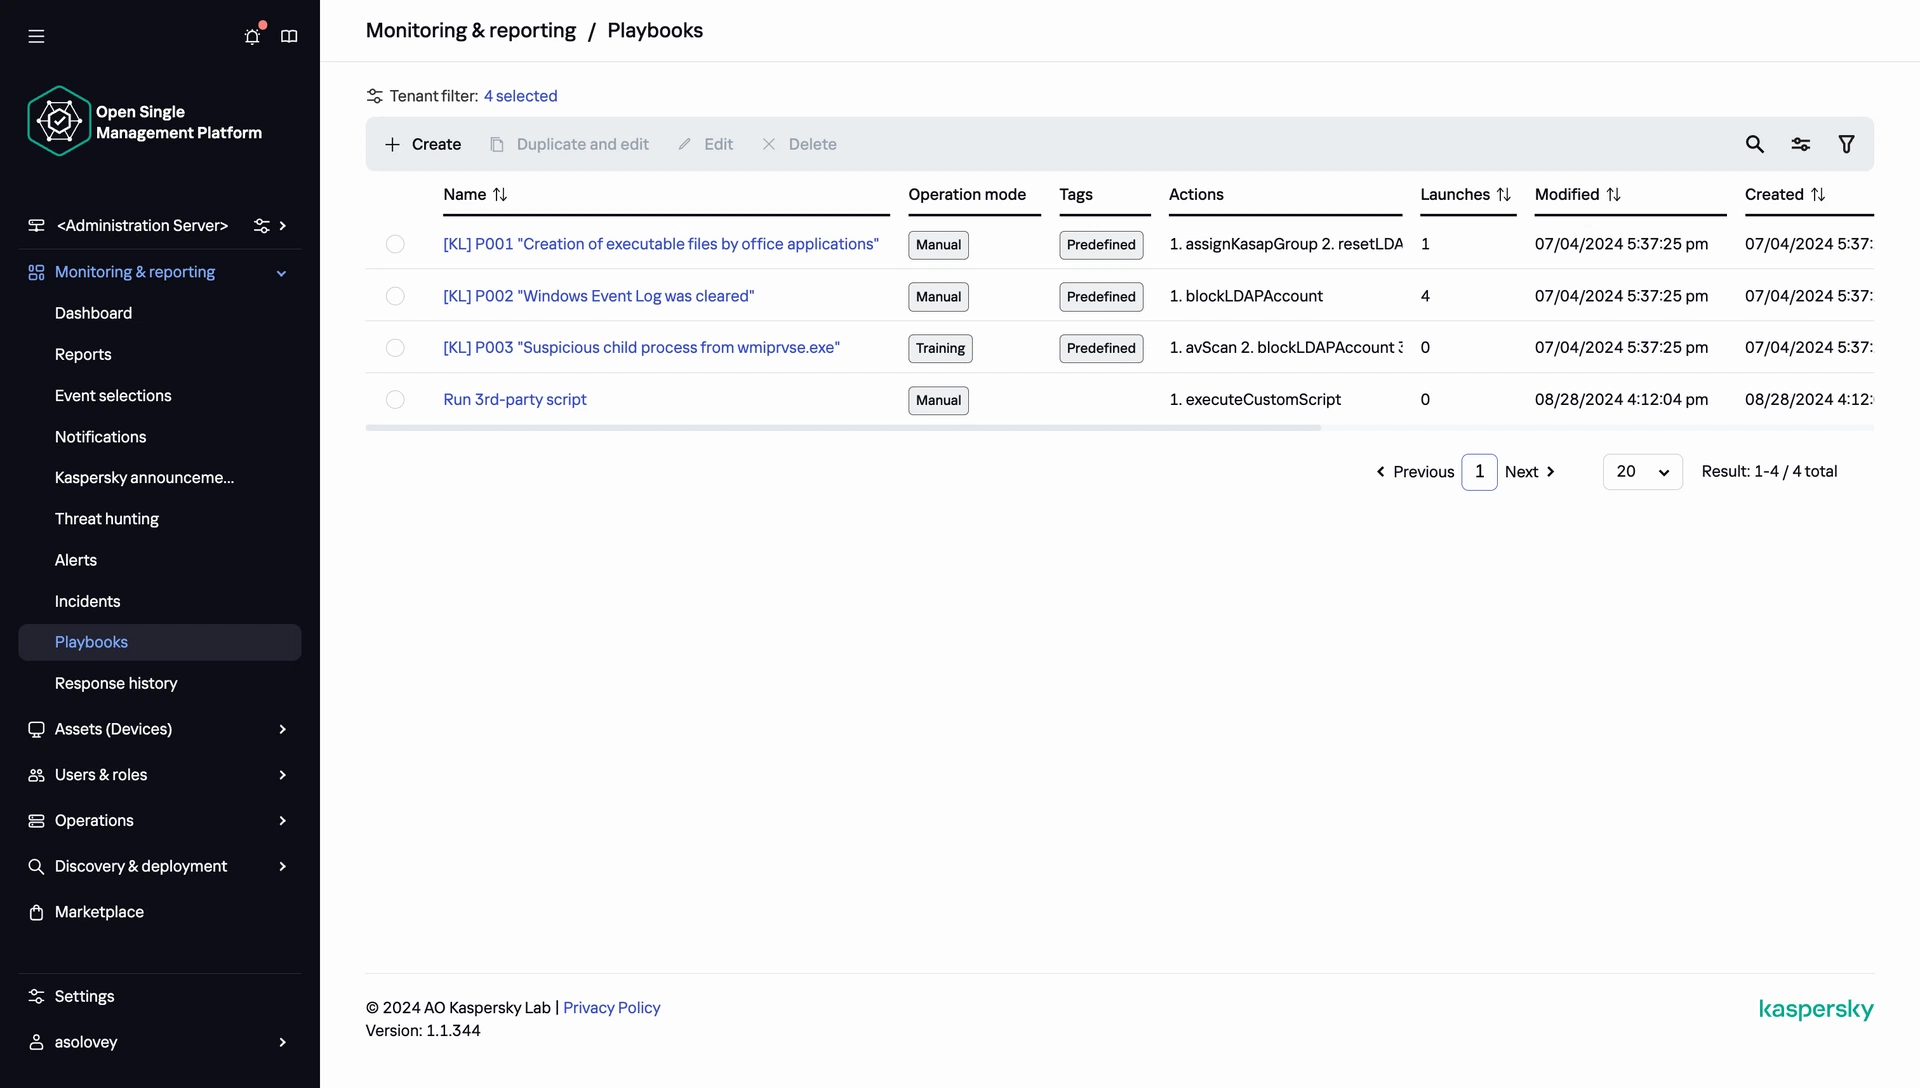
Task: Click the Monitoring & reporting breadcrumb
Action: [x=471, y=30]
